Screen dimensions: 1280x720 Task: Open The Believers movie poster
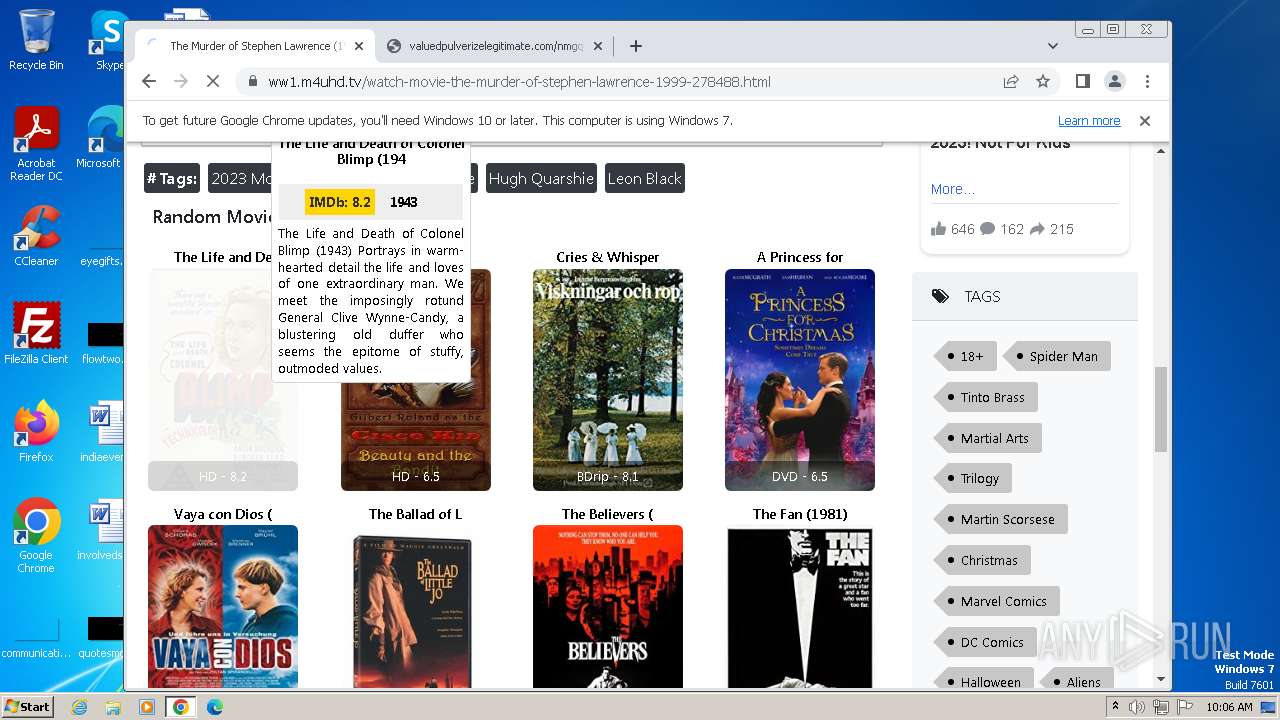pyautogui.click(x=608, y=606)
